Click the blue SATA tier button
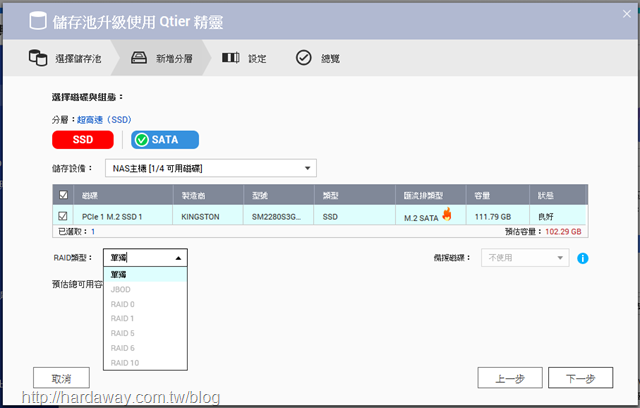The image size is (640, 408). coord(165,140)
